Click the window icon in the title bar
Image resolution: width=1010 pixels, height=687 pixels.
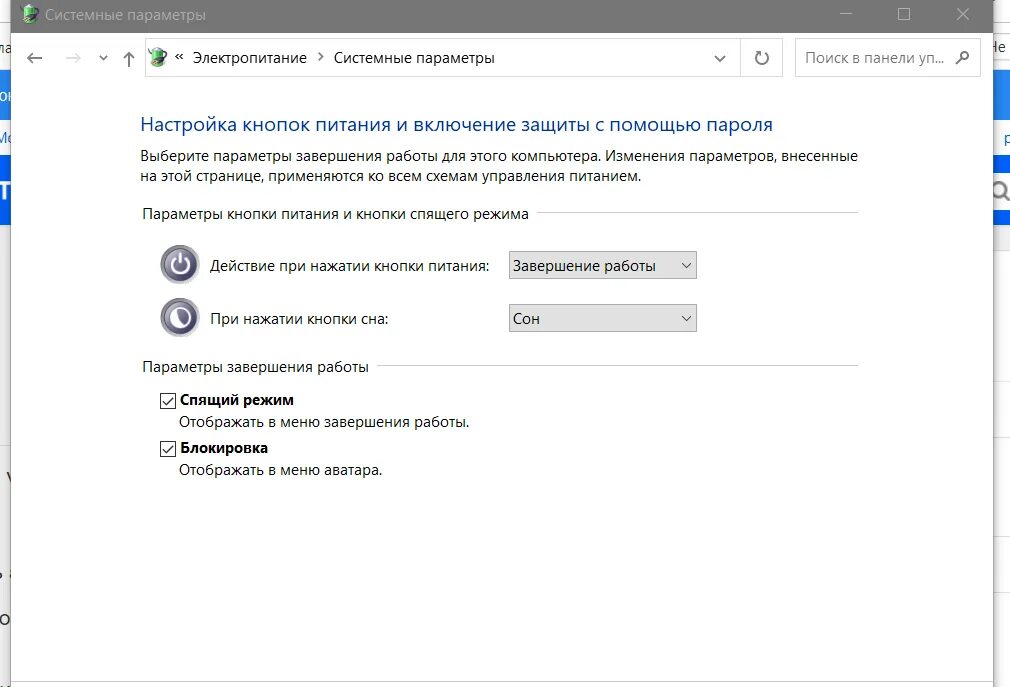tap(29, 15)
